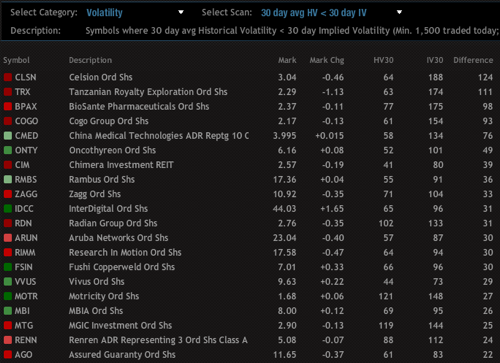Sort by the Mark column header
Screen dimensions: 500x363
click(x=287, y=60)
